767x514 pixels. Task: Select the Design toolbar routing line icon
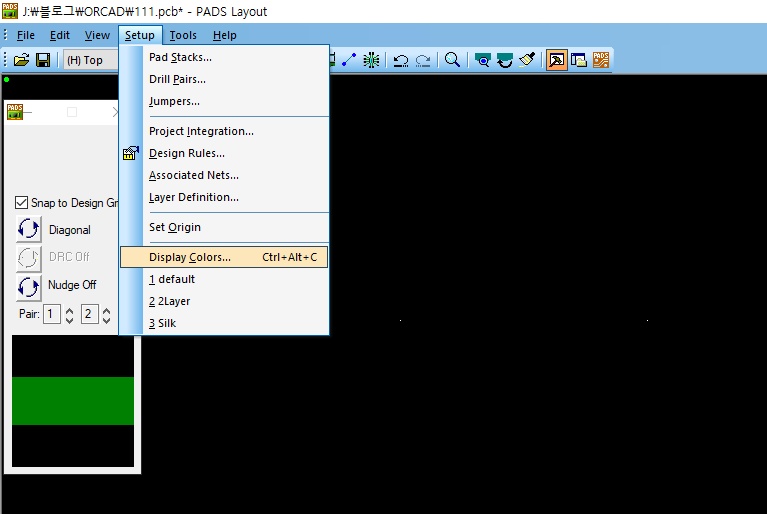[349, 60]
